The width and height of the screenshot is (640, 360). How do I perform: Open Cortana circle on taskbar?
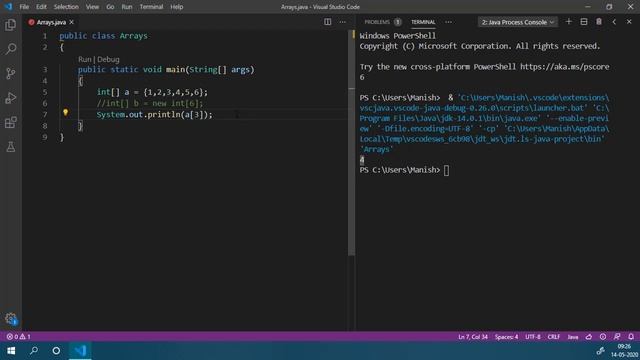pyautogui.click(x=56, y=351)
